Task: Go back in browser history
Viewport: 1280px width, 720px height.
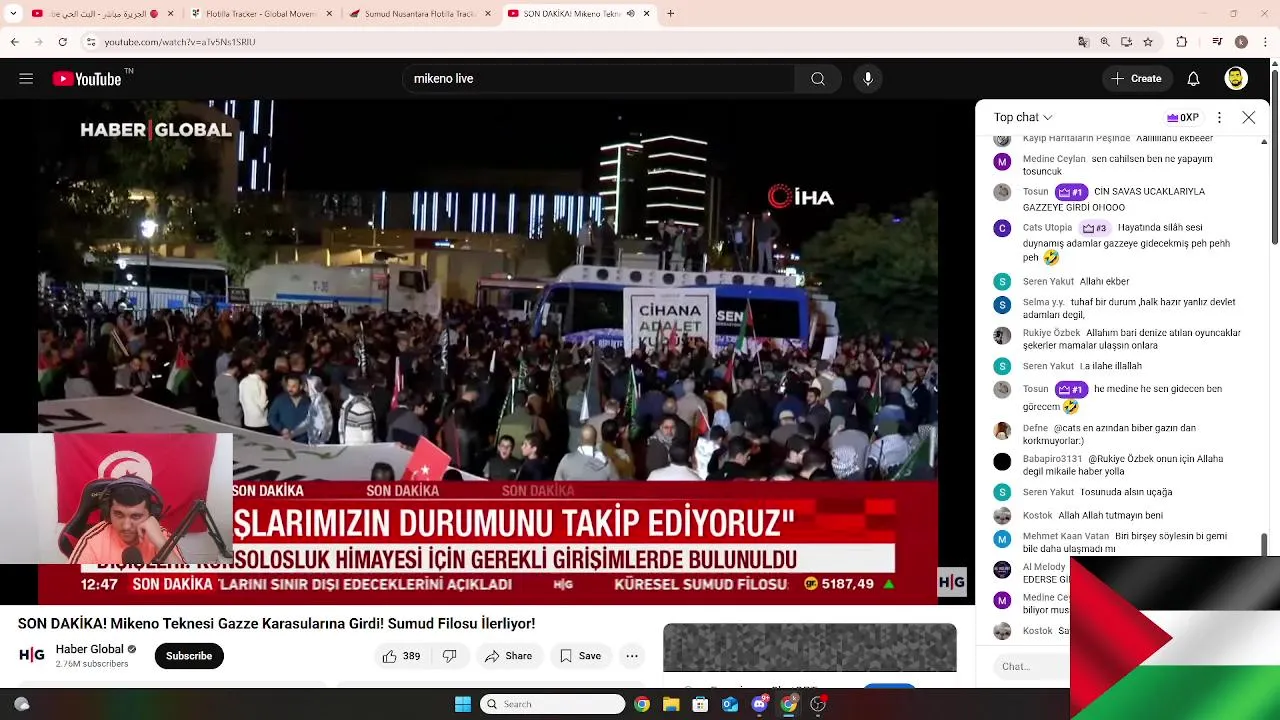Action: pos(14,42)
